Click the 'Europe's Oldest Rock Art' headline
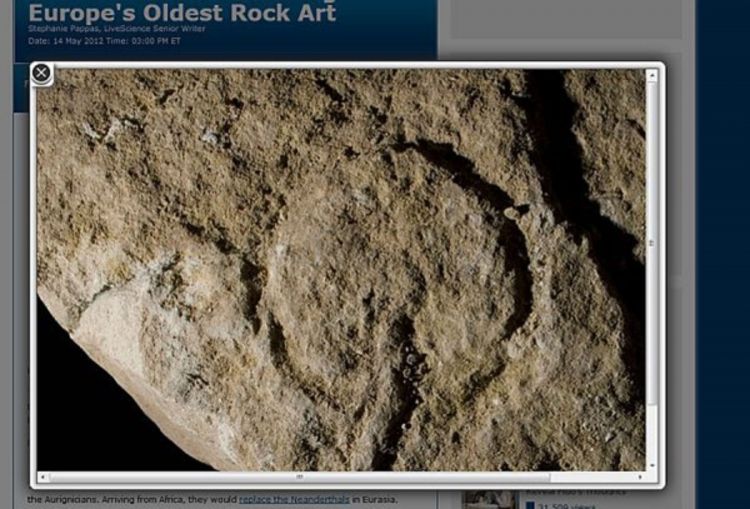This screenshot has height=509, width=750. tap(182, 12)
